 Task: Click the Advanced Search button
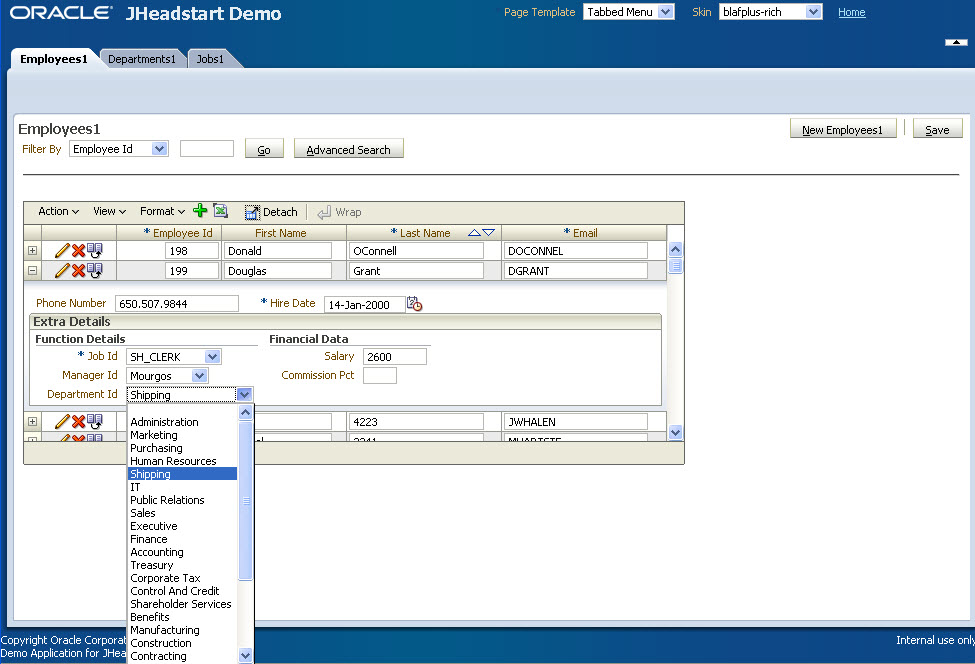click(348, 150)
